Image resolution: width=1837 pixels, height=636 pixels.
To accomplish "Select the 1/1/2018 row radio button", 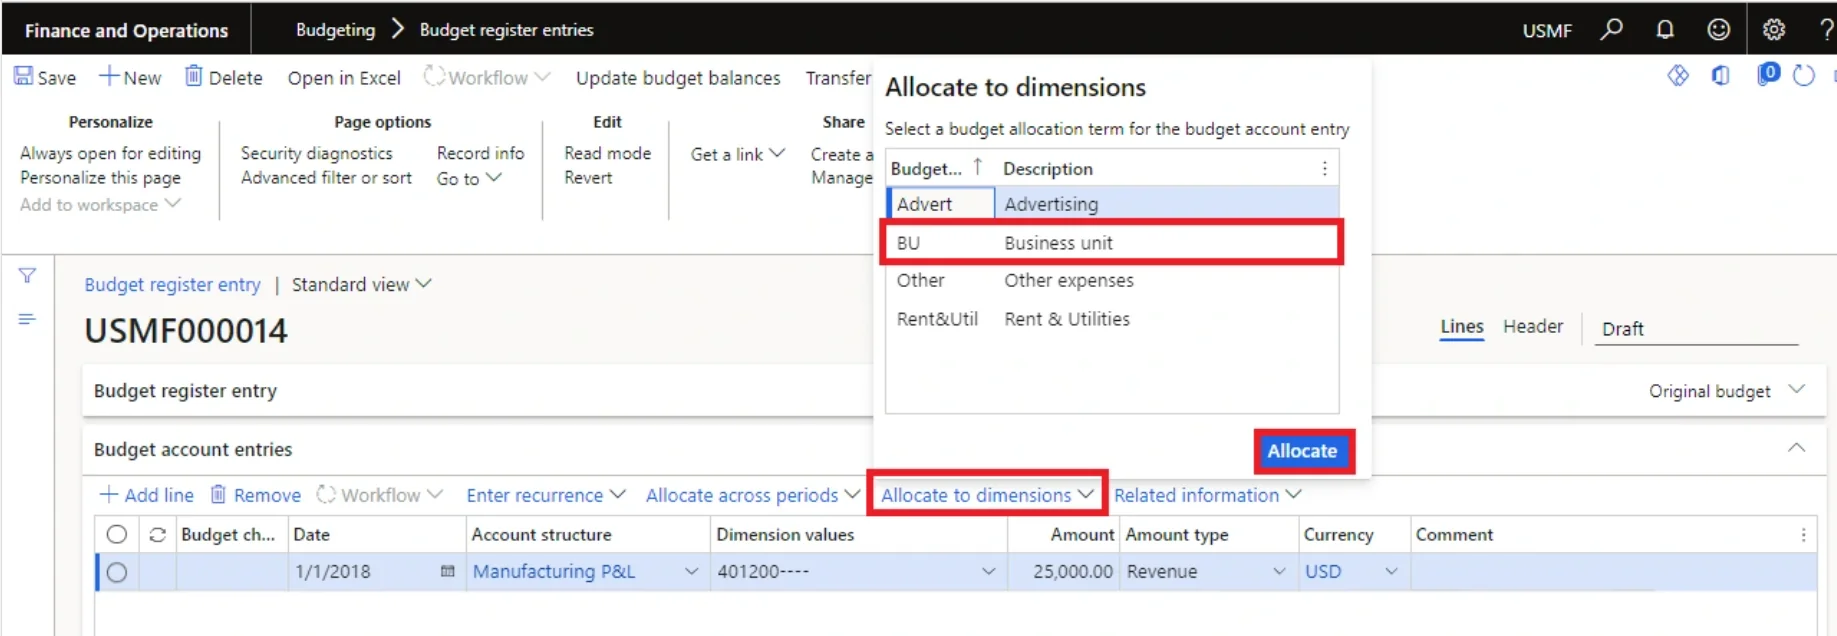I will point(117,572).
